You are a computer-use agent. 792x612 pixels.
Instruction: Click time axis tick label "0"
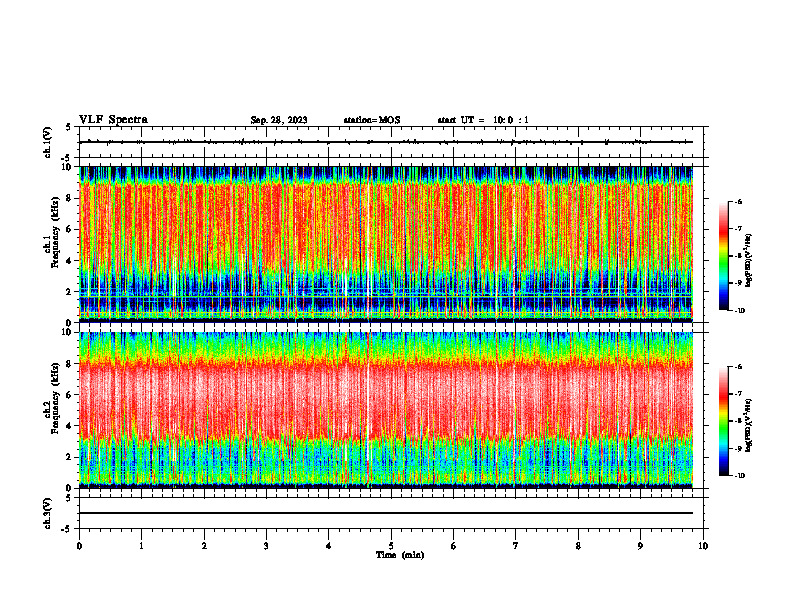pyautogui.click(x=79, y=546)
